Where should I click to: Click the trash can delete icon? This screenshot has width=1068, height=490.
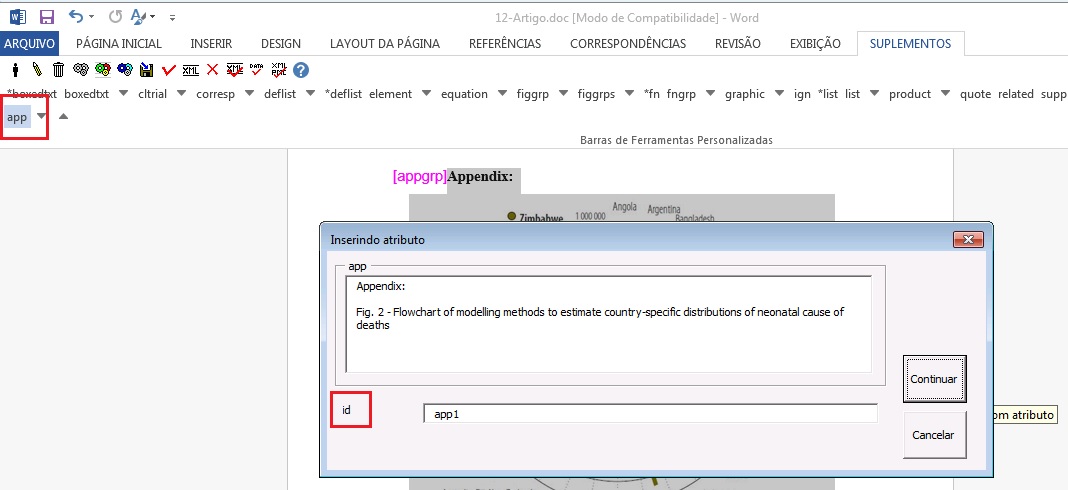pos(58,70)
